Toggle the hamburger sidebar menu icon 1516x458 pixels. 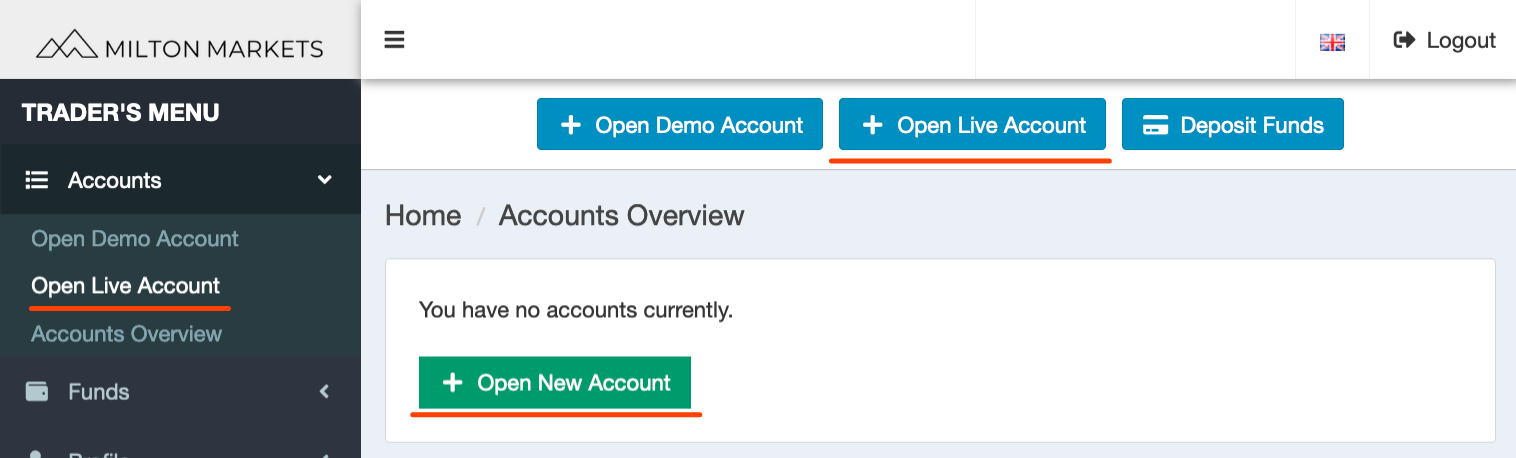[x=394, y=40]
